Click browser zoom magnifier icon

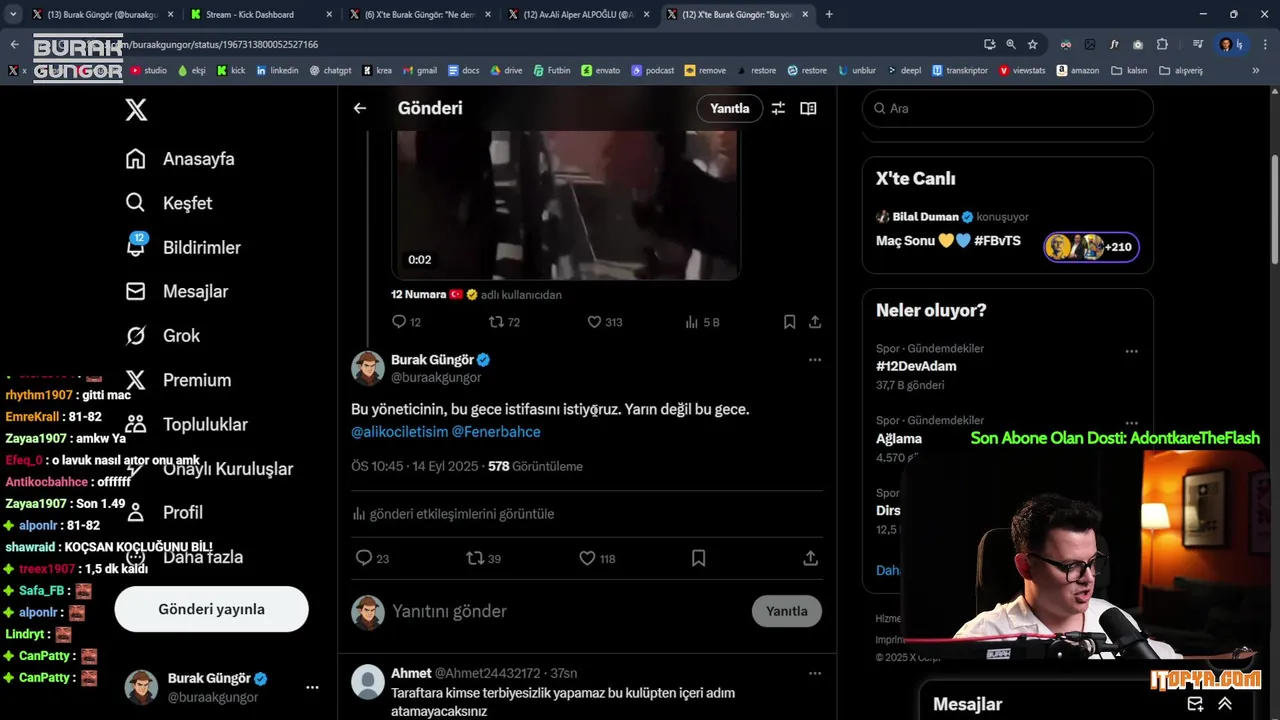[x=1010, y=44]
